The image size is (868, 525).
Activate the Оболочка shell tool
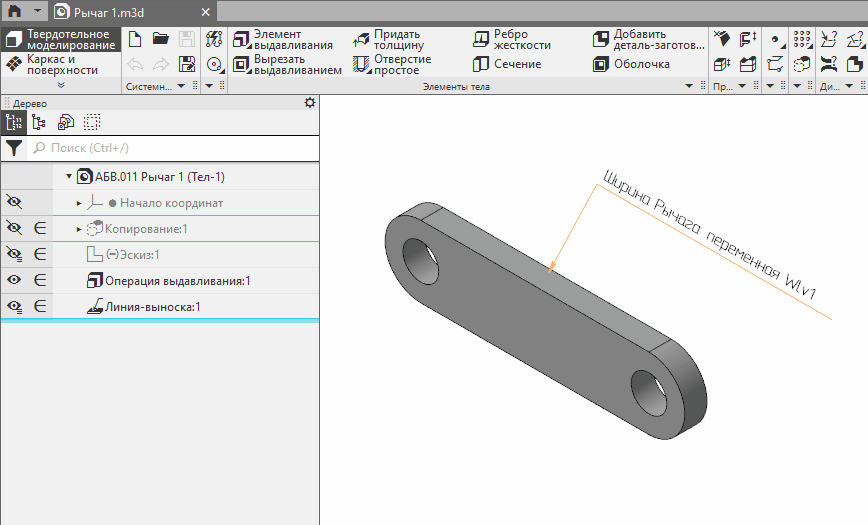coord(631,65)
